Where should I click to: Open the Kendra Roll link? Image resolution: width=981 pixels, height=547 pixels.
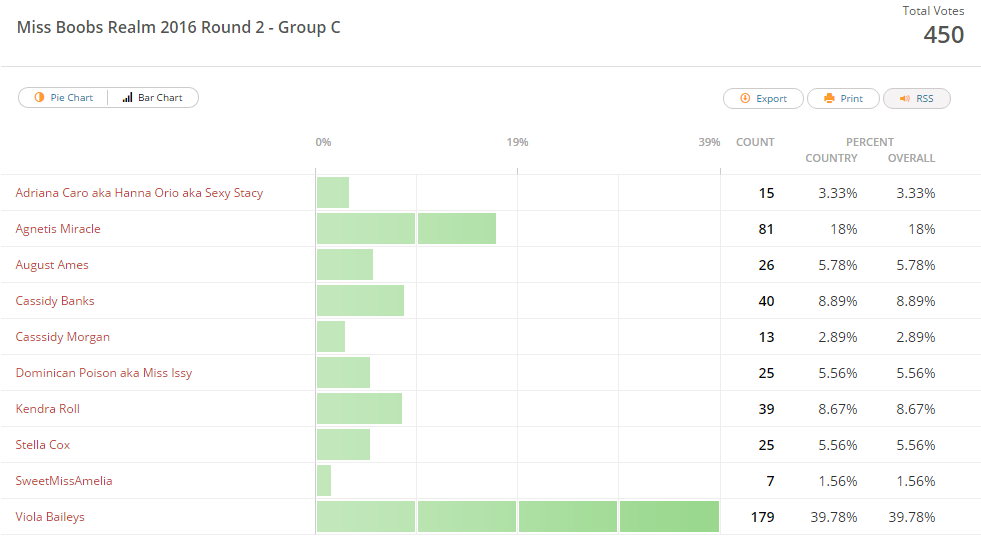coord(48,409)
